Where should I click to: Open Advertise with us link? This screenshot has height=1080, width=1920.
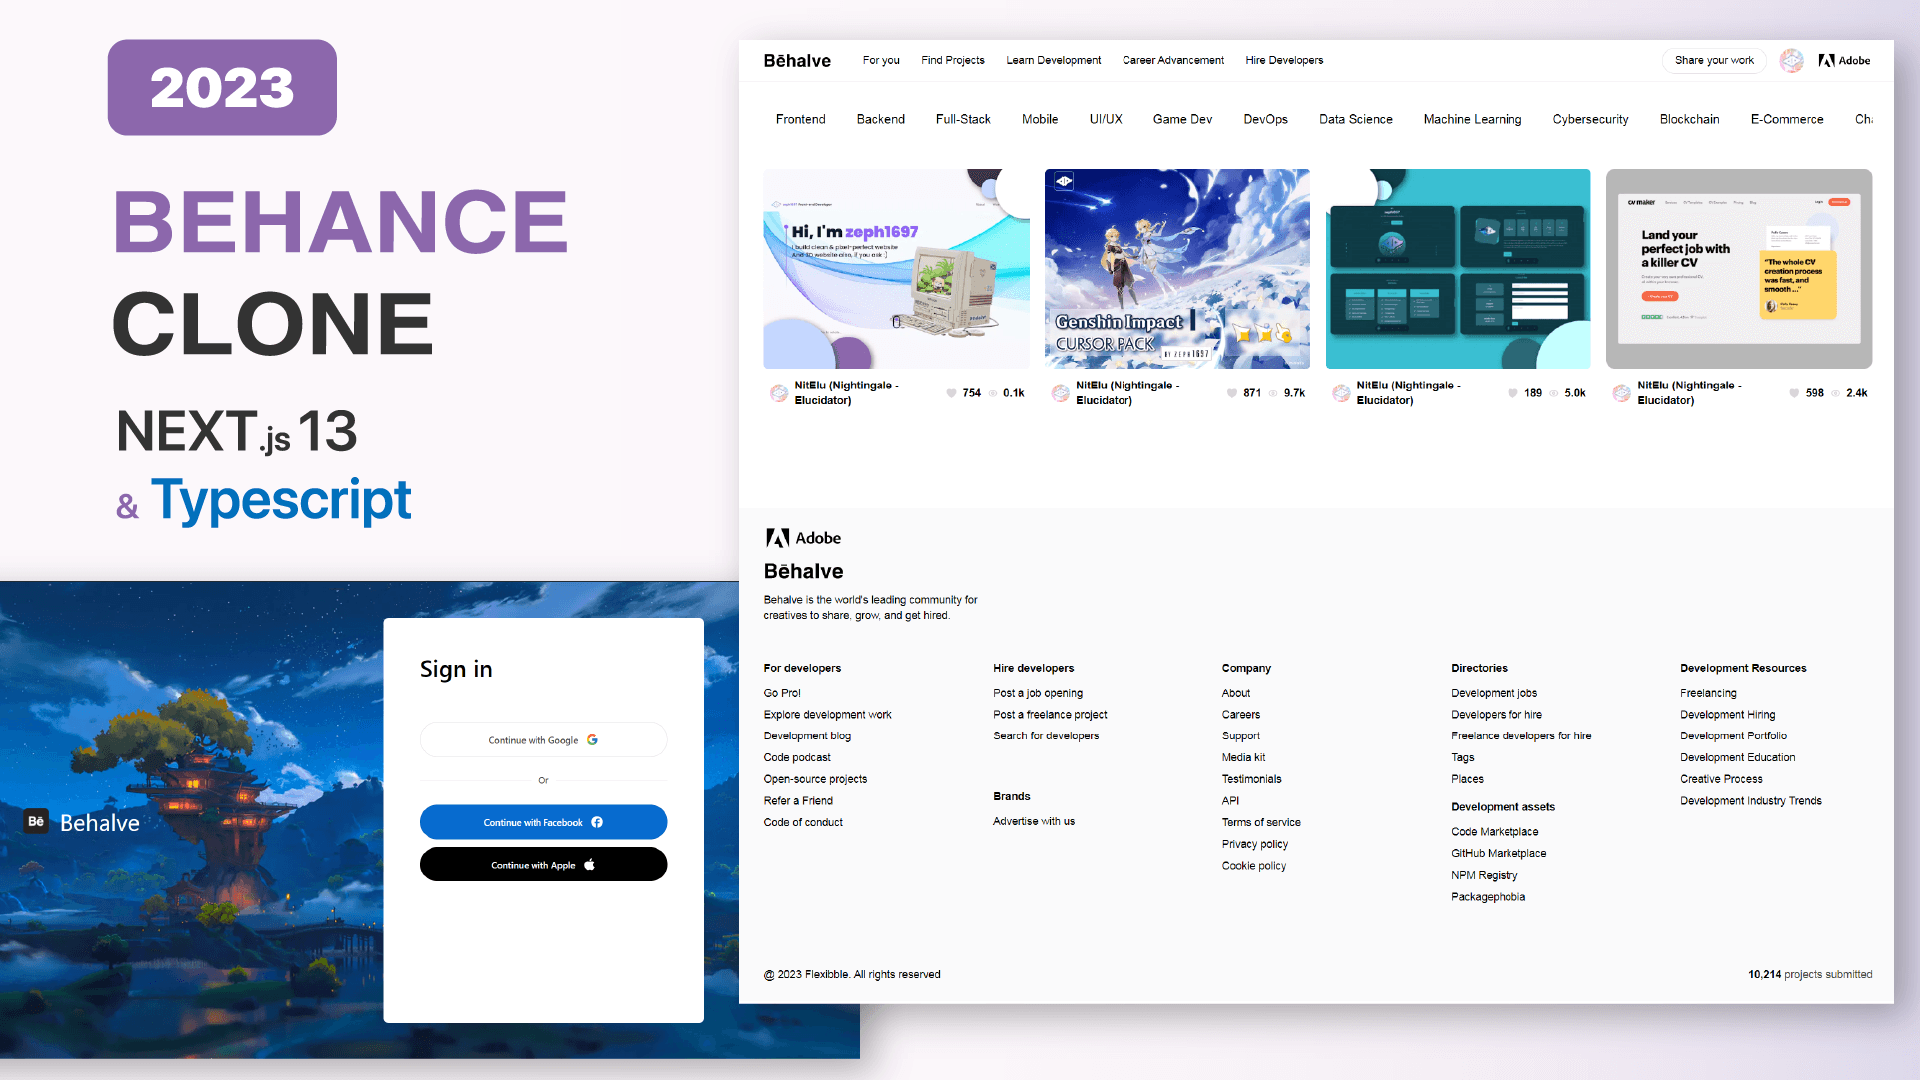tap(1034, 822)
